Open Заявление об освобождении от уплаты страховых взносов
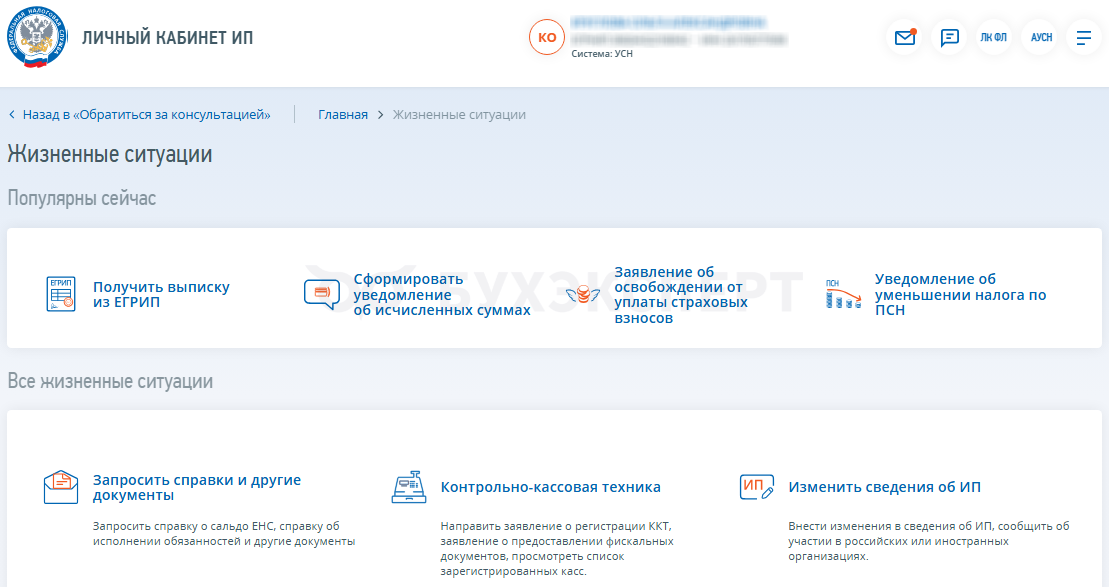The height and width of the screenshot is (587, 1109). [680, 295]
